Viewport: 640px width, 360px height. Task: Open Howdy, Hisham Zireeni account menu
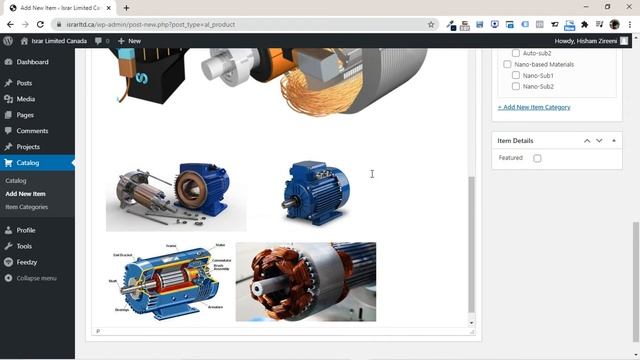coord(591,41)
